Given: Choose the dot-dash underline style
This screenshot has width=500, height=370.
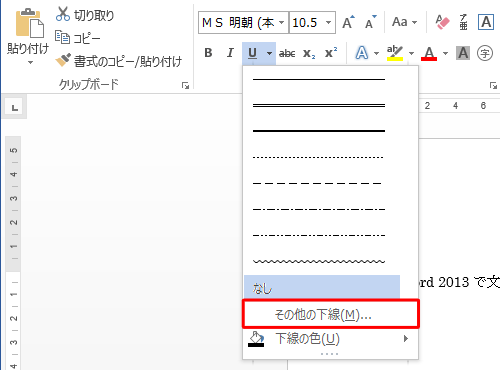Looking at the screenshot, I should click(x=319, y=209).
